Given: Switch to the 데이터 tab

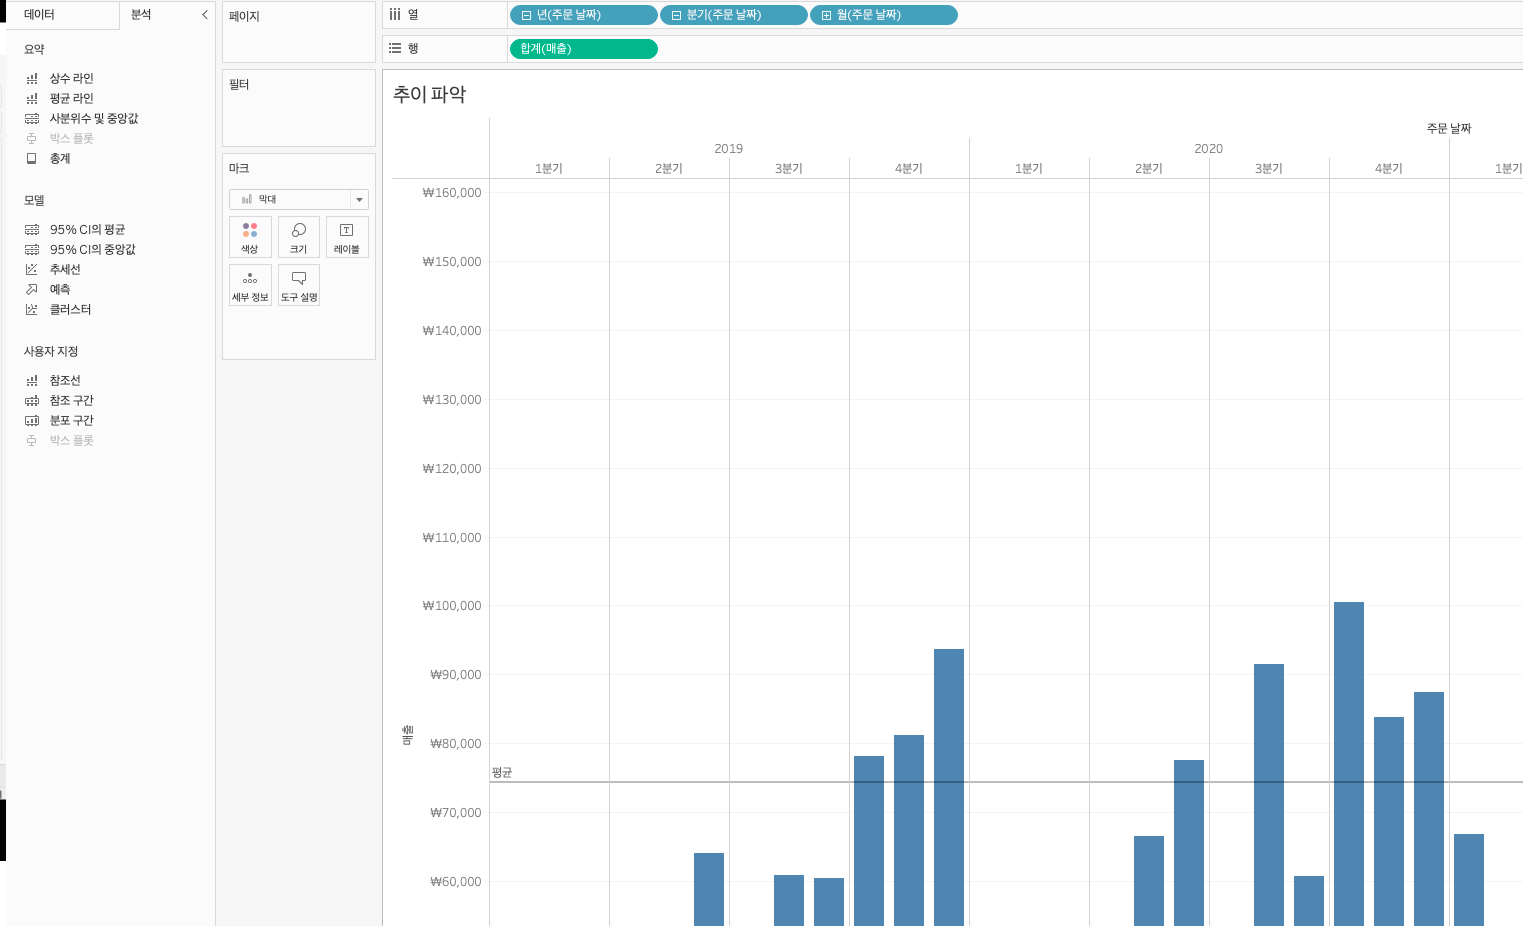Looking at the screenshot, I should [40, 15].
